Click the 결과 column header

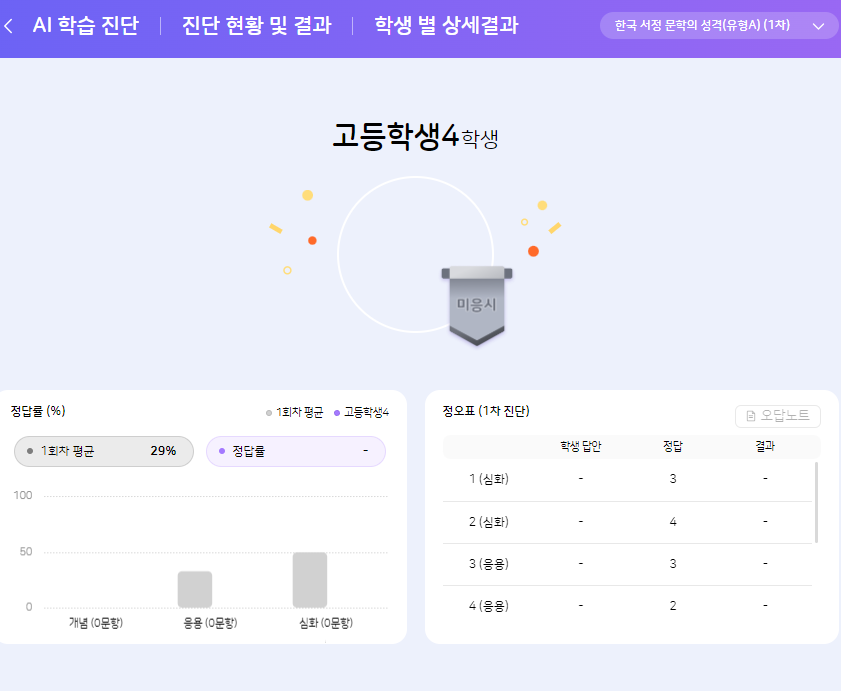point(765,446)
